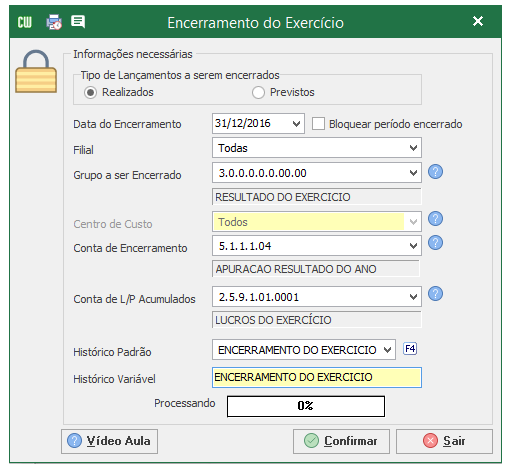Image resolution: width=509 pixels, height=472 pixels.
Task: Click help icon beside Grupo a ser Encerrado
Action: 435,172
